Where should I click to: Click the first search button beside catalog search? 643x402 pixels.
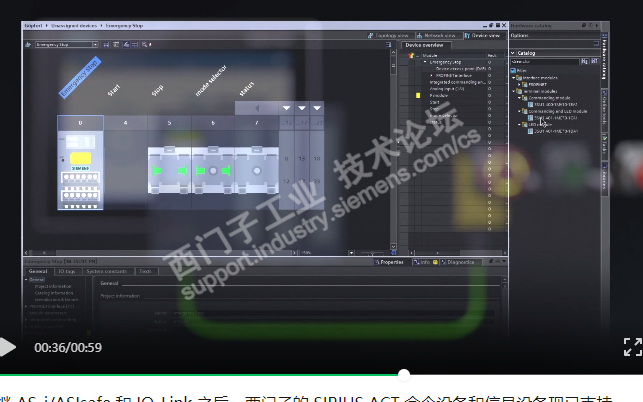pyautogui.click(x=584, y=62)
